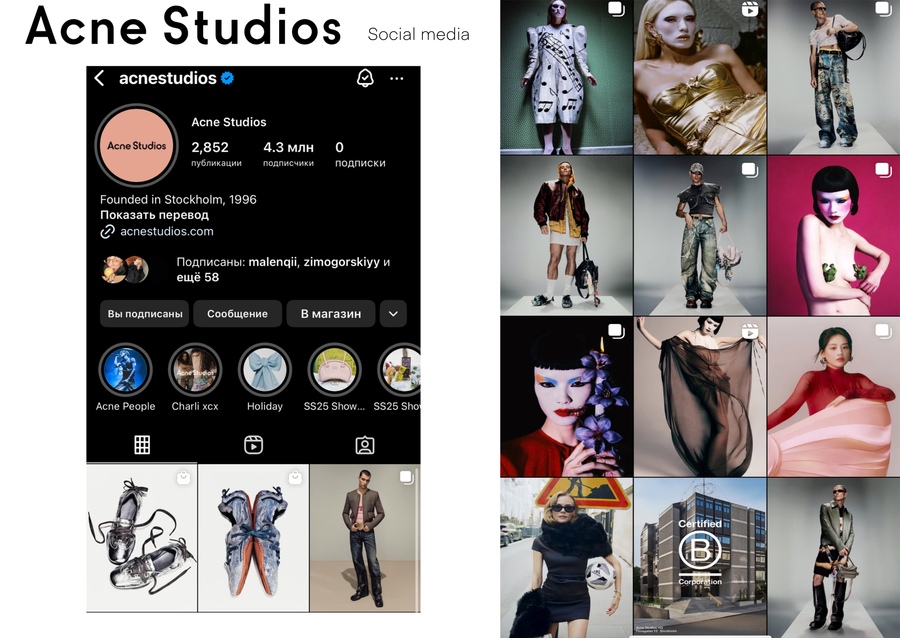Open the sheer black fabric reel post

700,396
